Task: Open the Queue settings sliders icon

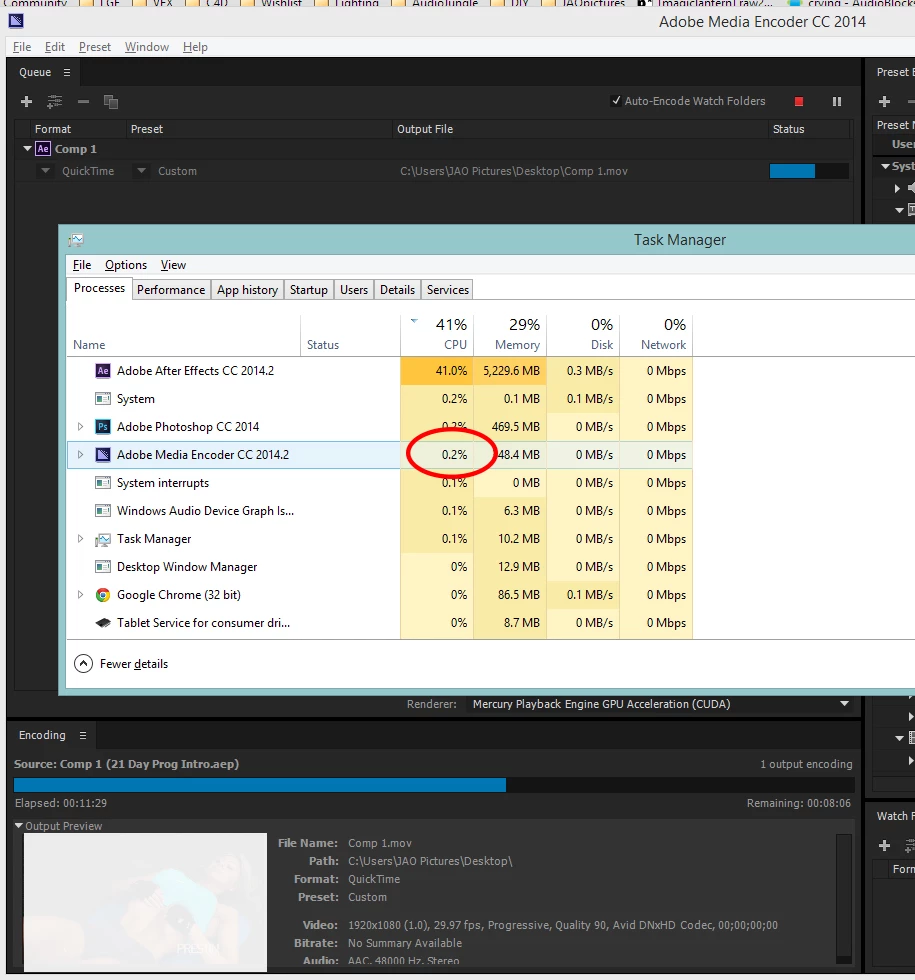Action: pos(54,101)
